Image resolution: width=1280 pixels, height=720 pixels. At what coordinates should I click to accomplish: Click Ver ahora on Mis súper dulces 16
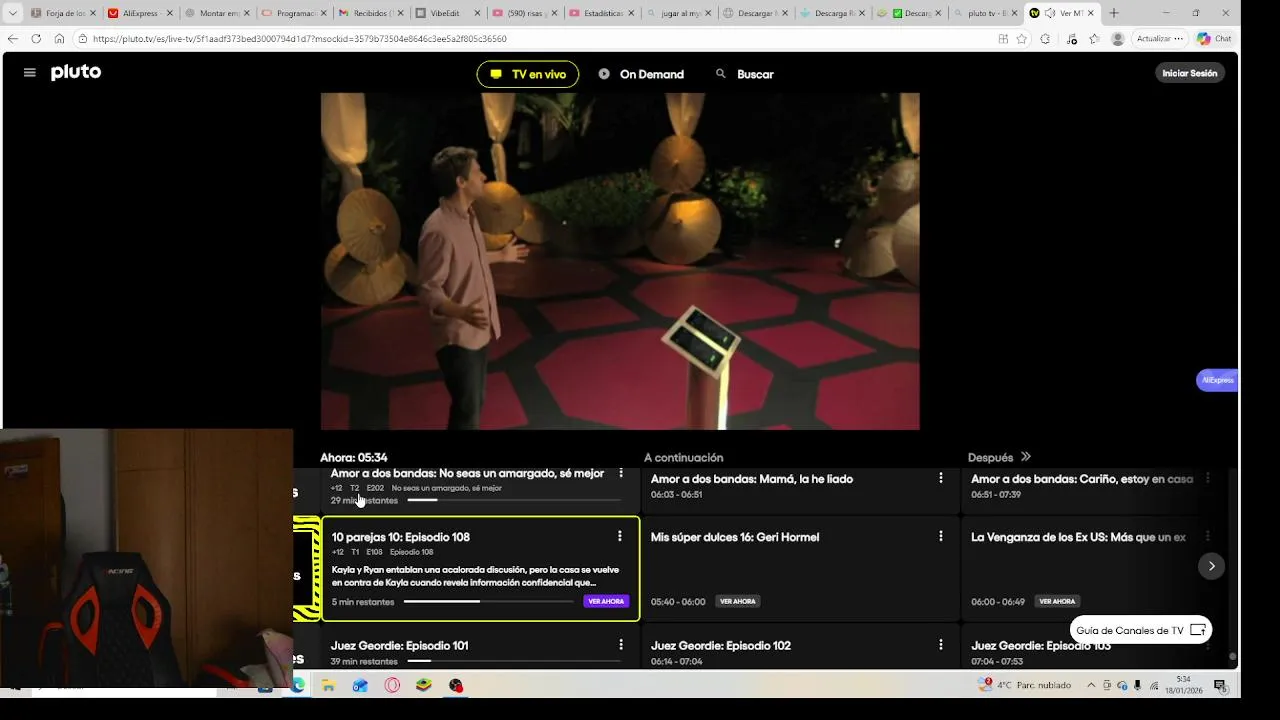pos(738,601)
